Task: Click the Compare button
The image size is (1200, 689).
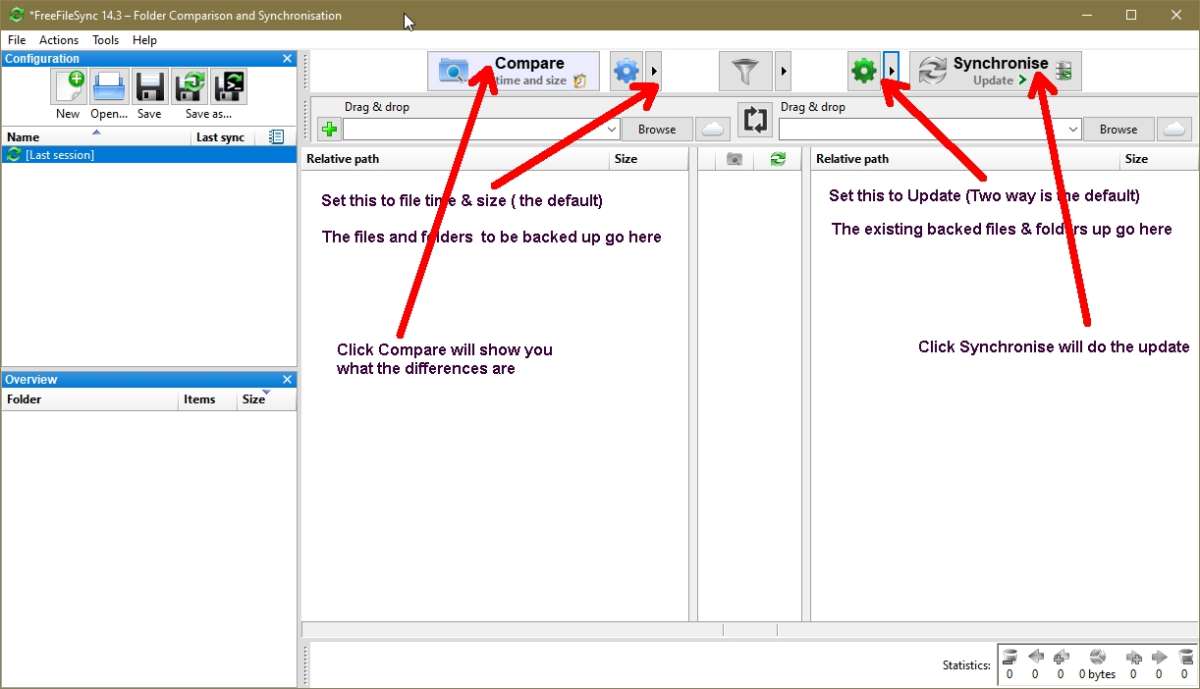Action: [x=513, y=71]
